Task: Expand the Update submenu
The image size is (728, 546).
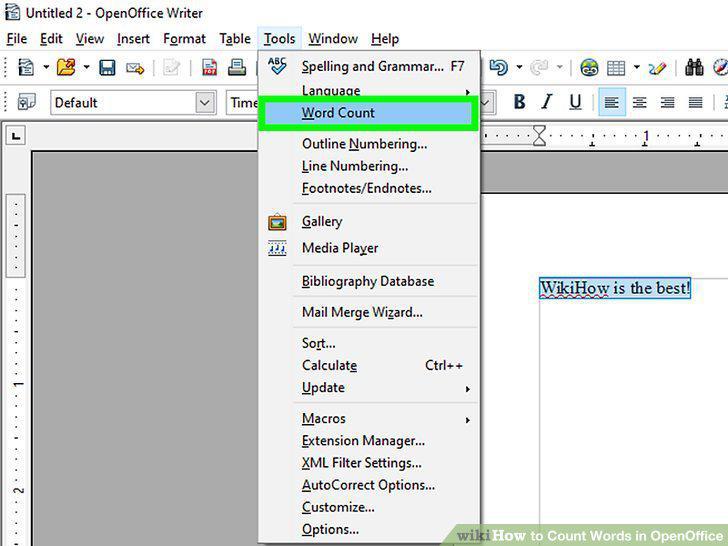Action: click(x=369, y=388)
